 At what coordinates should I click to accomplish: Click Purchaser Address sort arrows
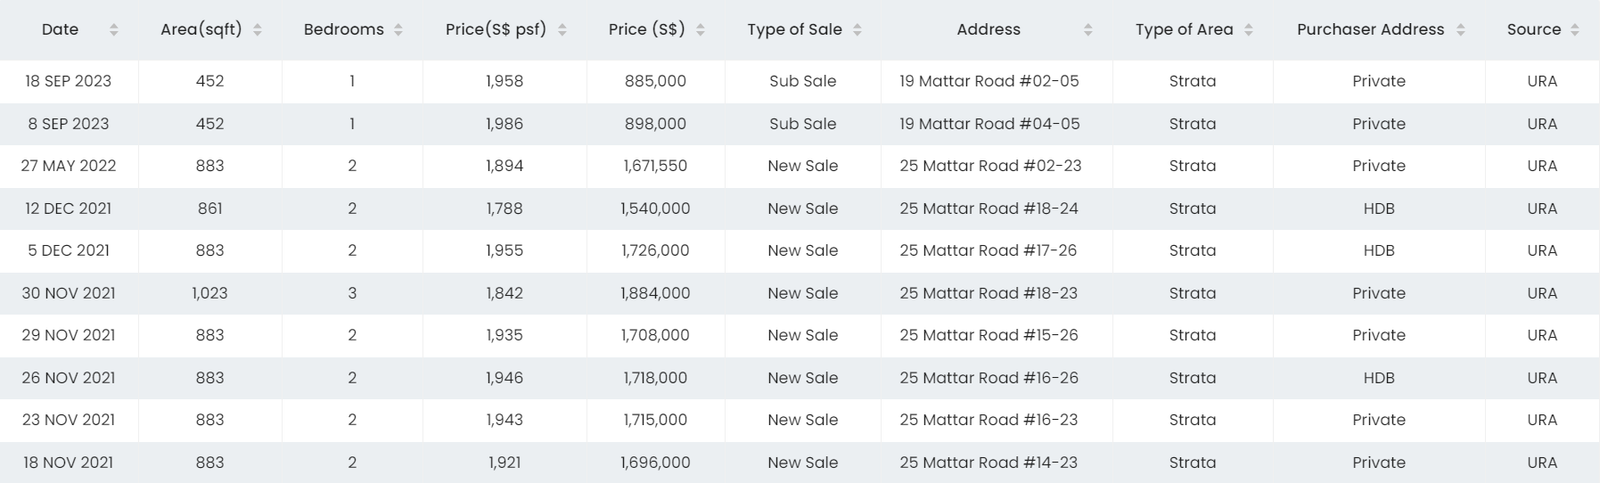click(x=1460, y=30)
